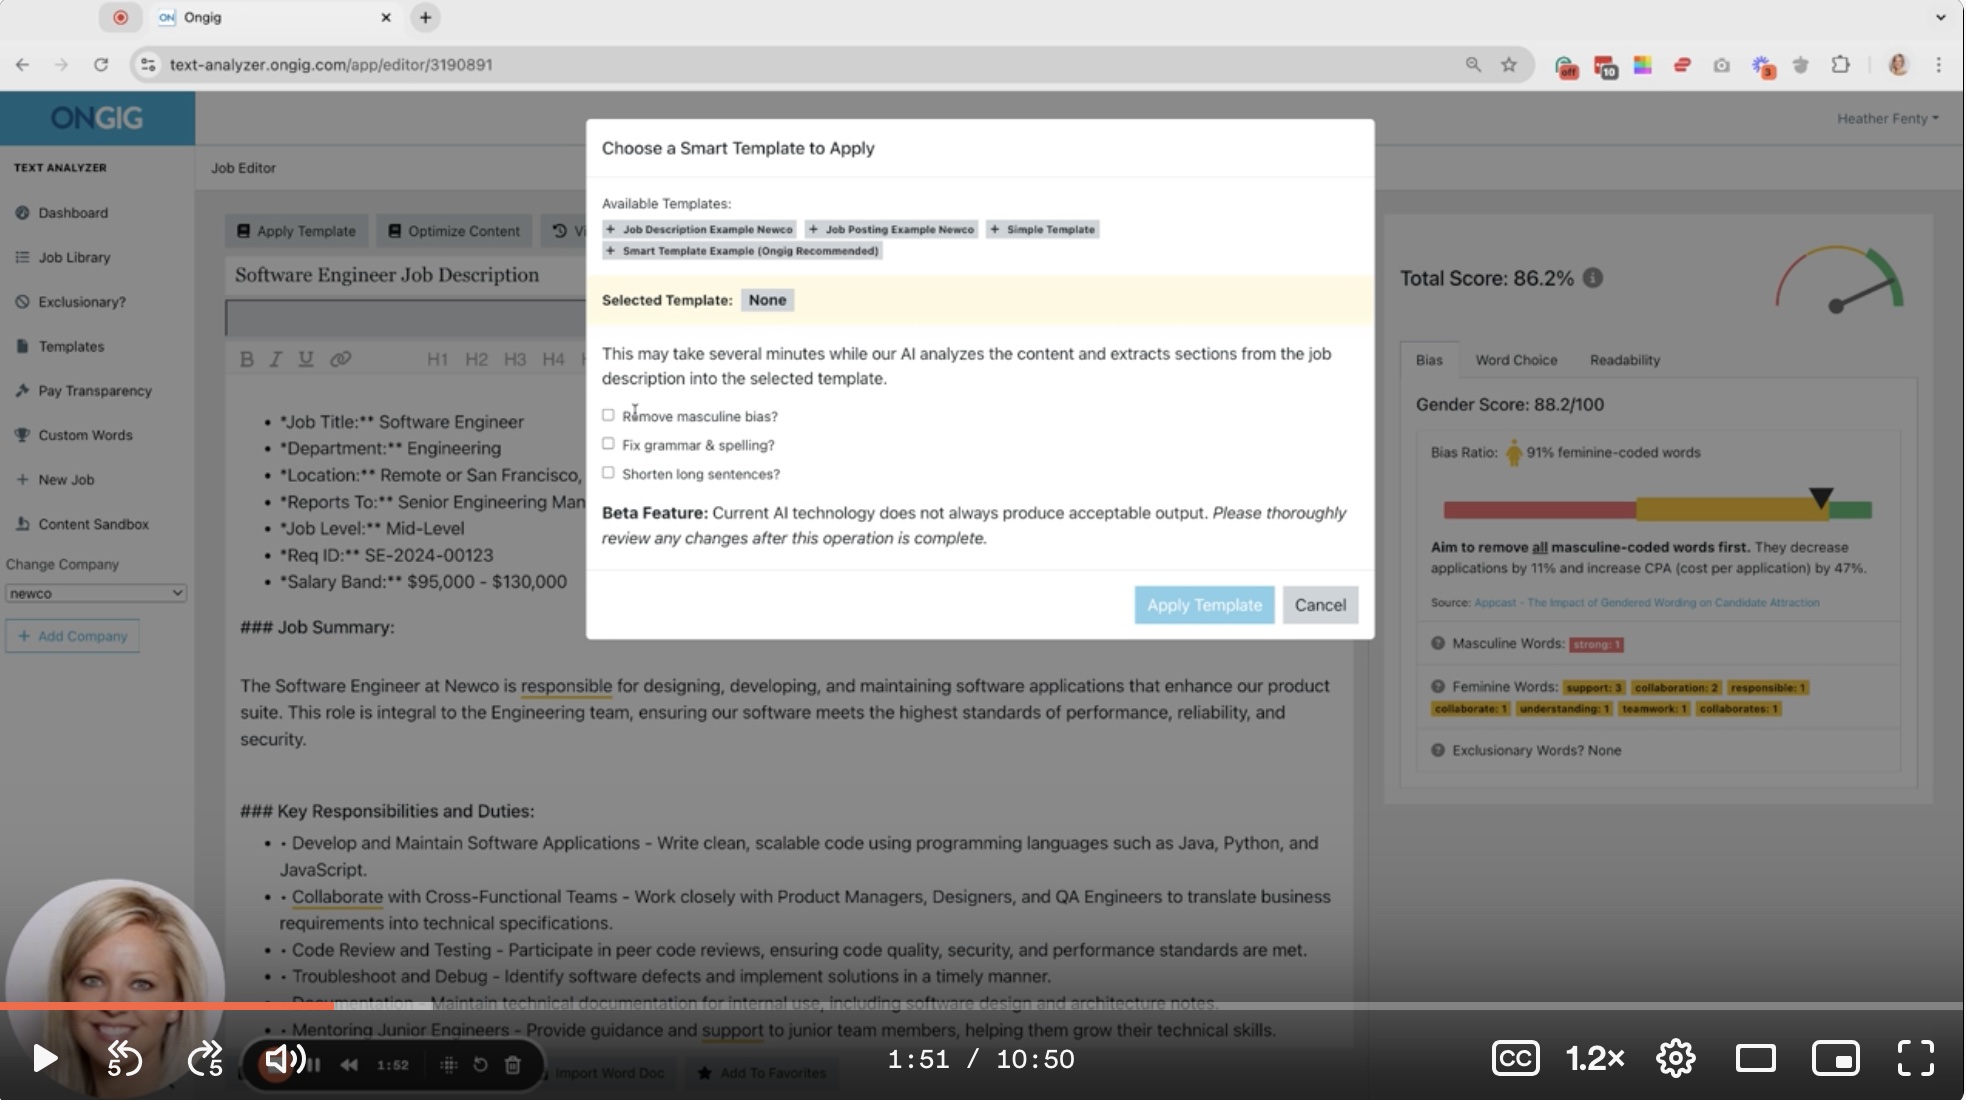Skip forward 5 seconds
The height and width of the screenshot is (1100, 1966).
click(205, 1059)
